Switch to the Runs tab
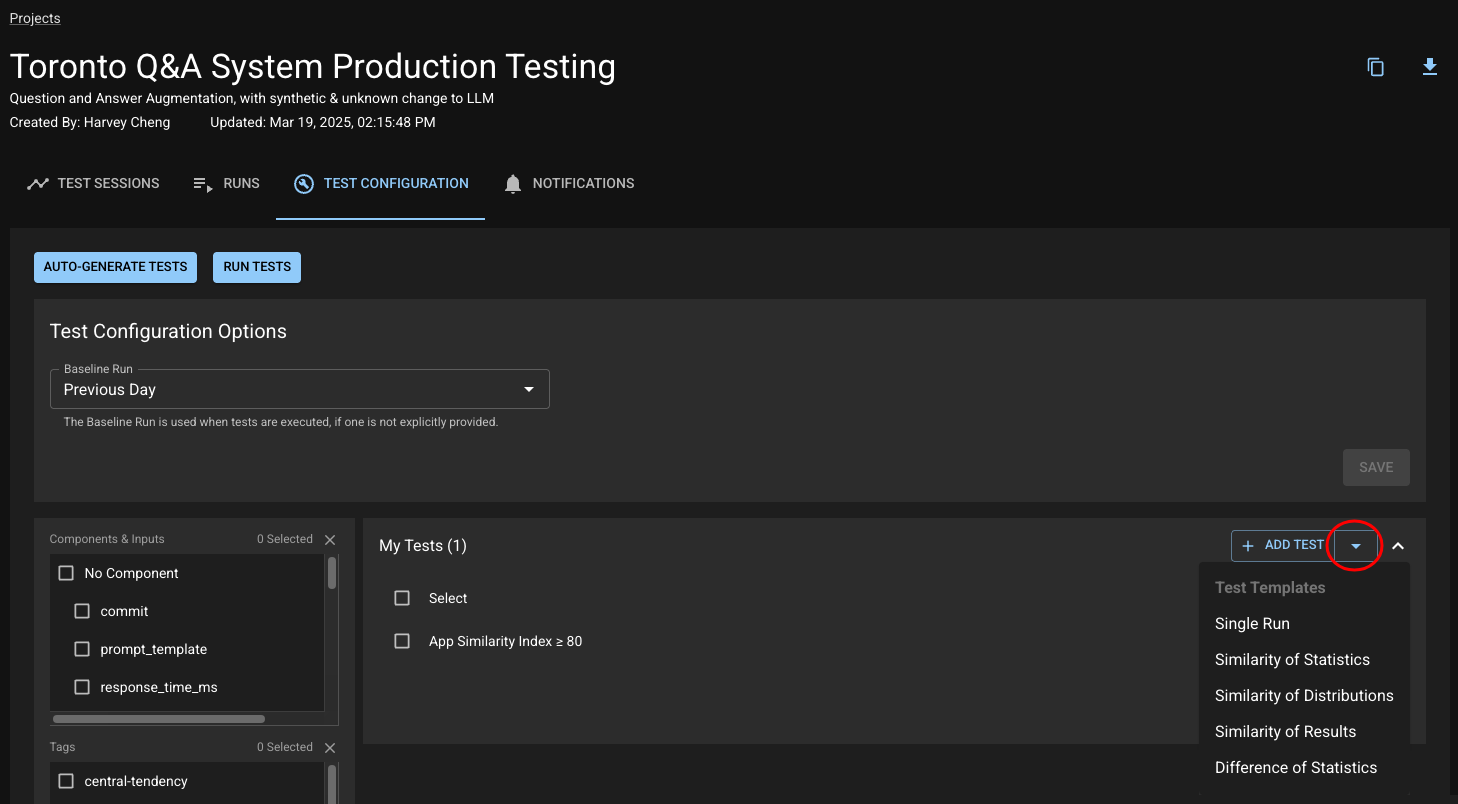1458x804 pixels. 227,184
